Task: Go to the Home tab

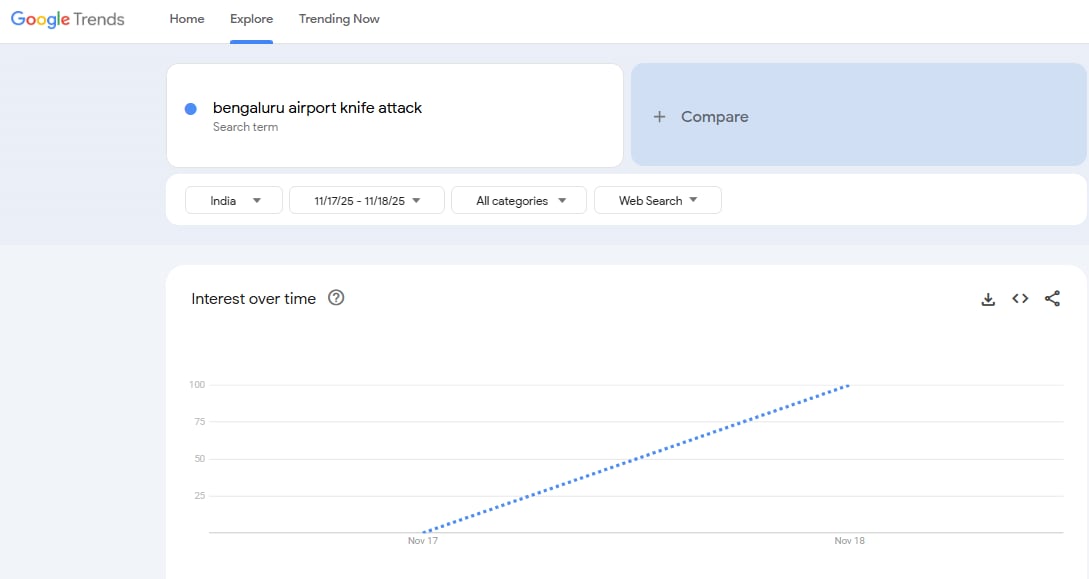Action: [187, 19]
